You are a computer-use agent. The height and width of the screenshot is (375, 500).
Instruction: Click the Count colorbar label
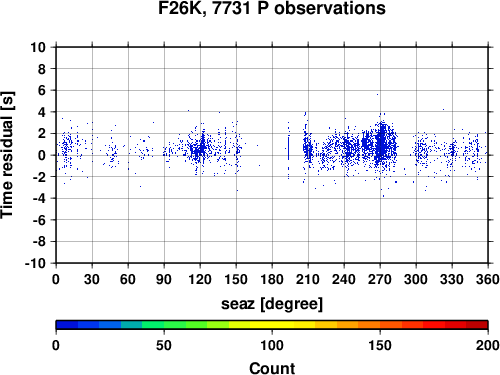pos(272,368)
